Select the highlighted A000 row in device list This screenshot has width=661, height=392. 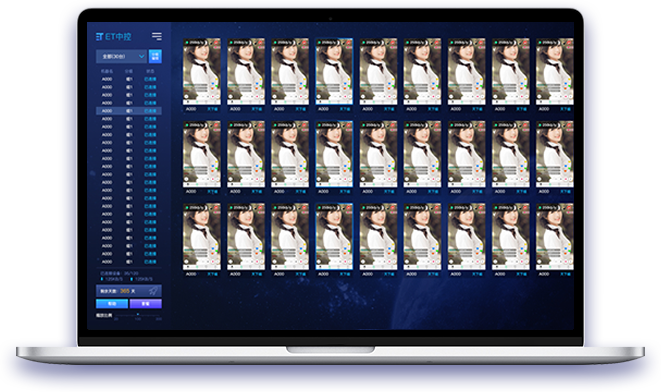pos(129,111)
